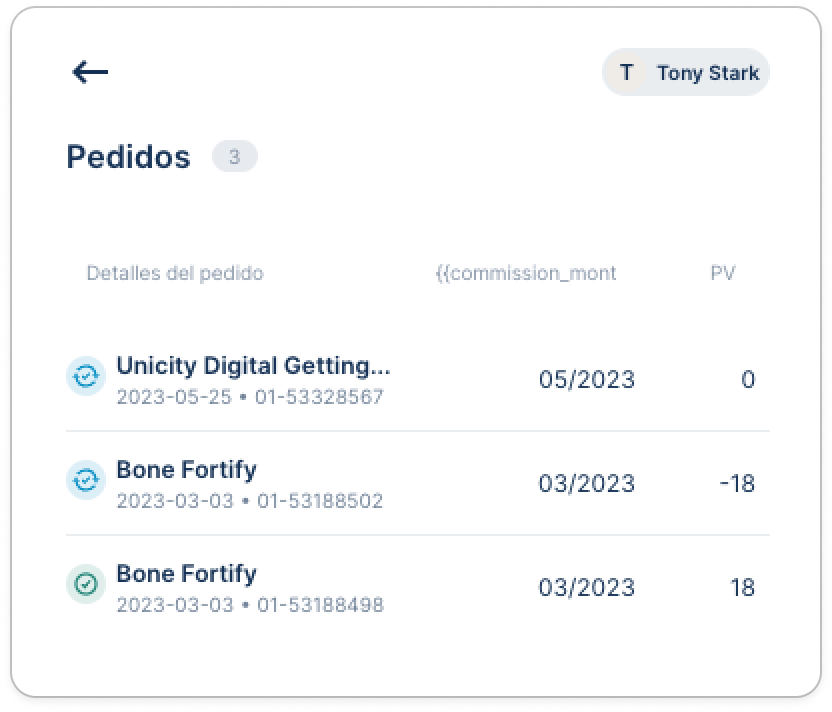Click the Detalles del pedido column header
The height and width of the screenshot is (712, 832).
coord(175,273)
